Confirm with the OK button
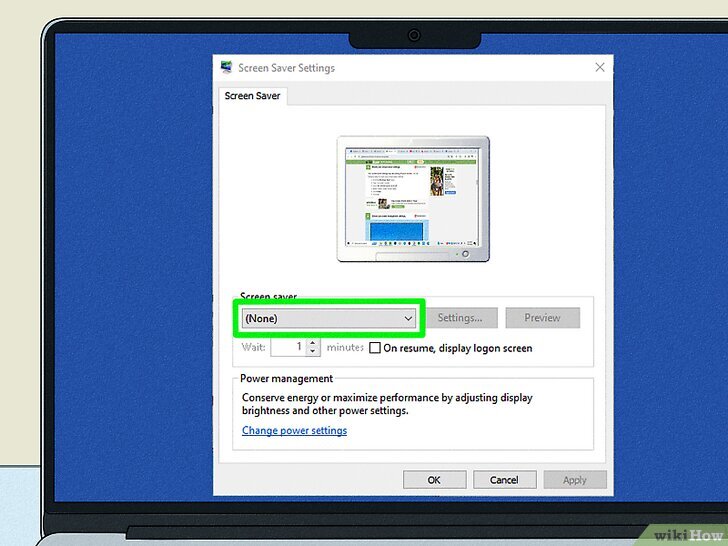This screenshot has height=546, width=728. tap(434, 480)
